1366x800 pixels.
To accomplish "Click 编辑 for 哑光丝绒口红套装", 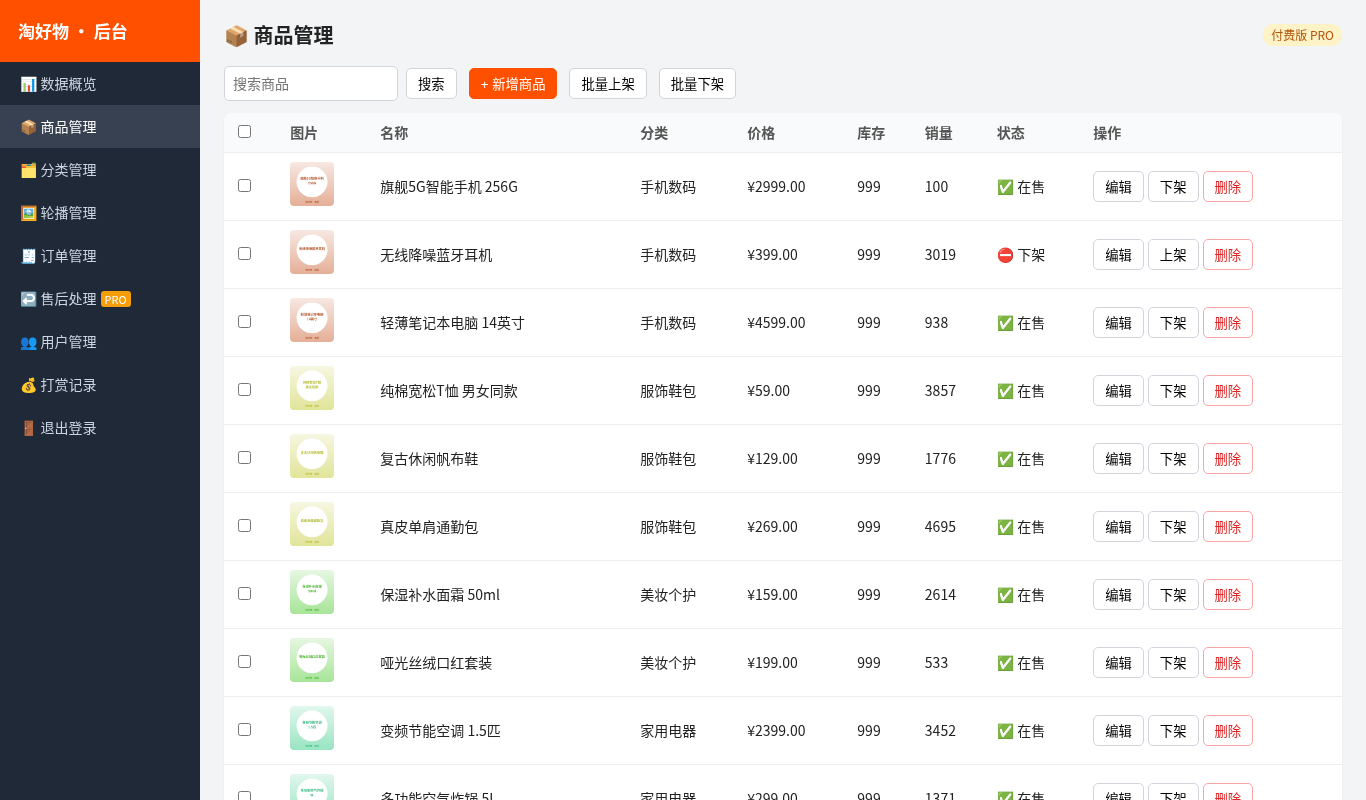I will point(1118,663).
